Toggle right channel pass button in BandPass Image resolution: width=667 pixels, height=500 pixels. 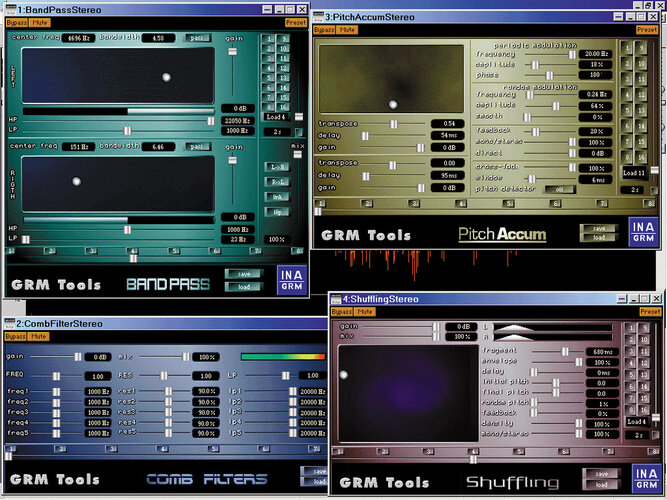(197, 146)
